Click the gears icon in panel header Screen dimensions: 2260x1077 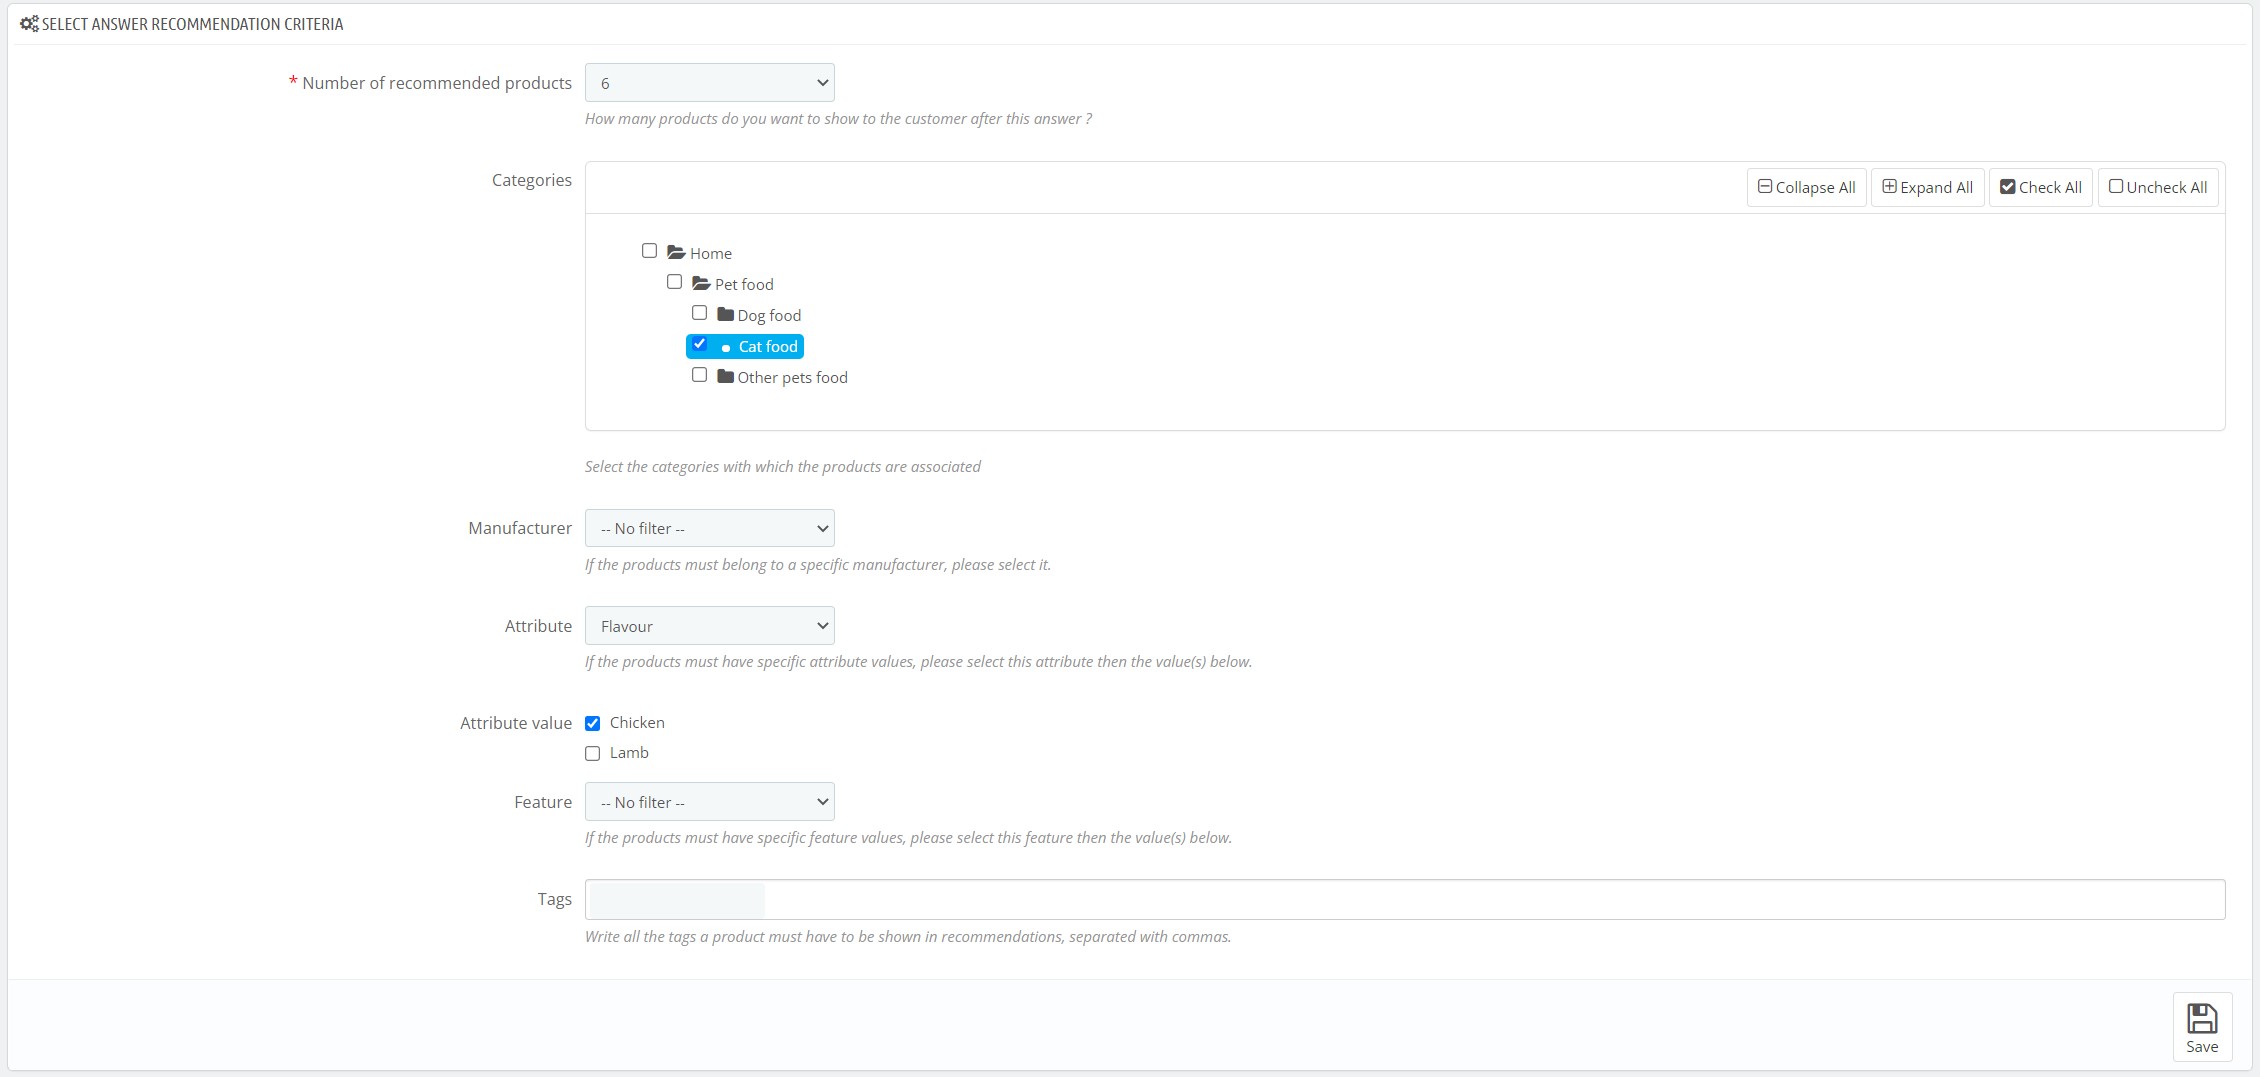pos(29,24)
